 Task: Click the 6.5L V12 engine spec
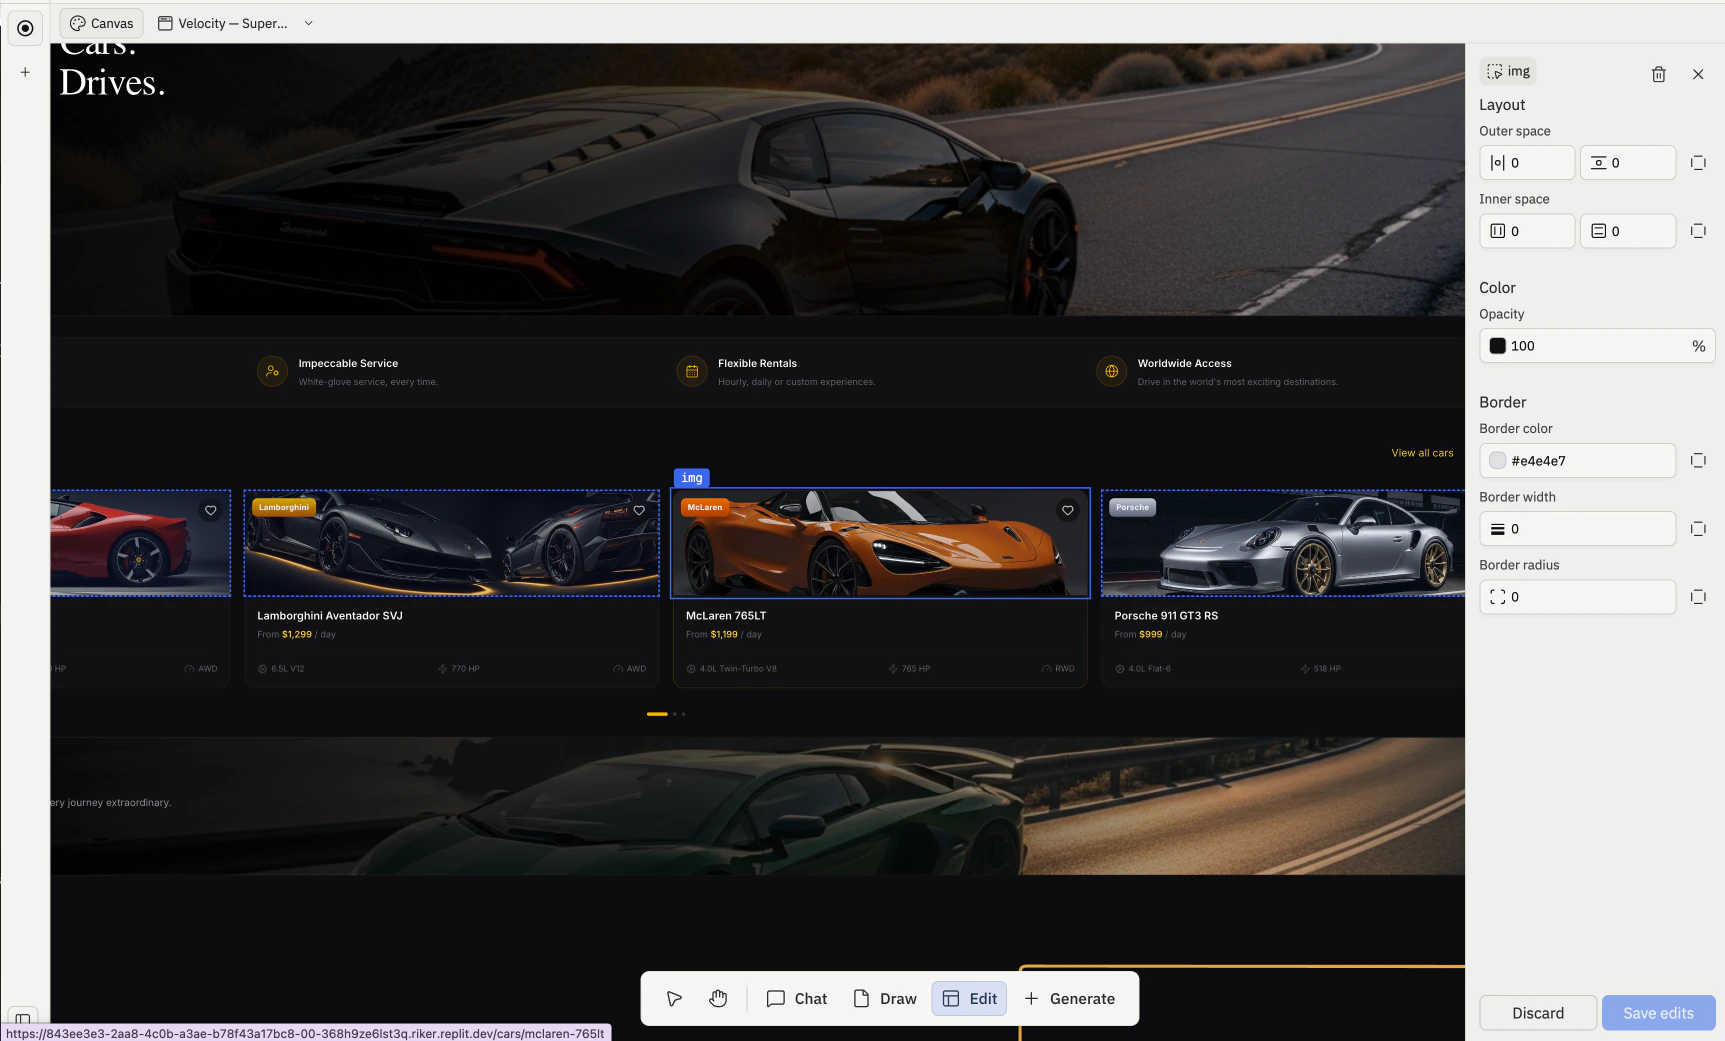click(287, 669)
